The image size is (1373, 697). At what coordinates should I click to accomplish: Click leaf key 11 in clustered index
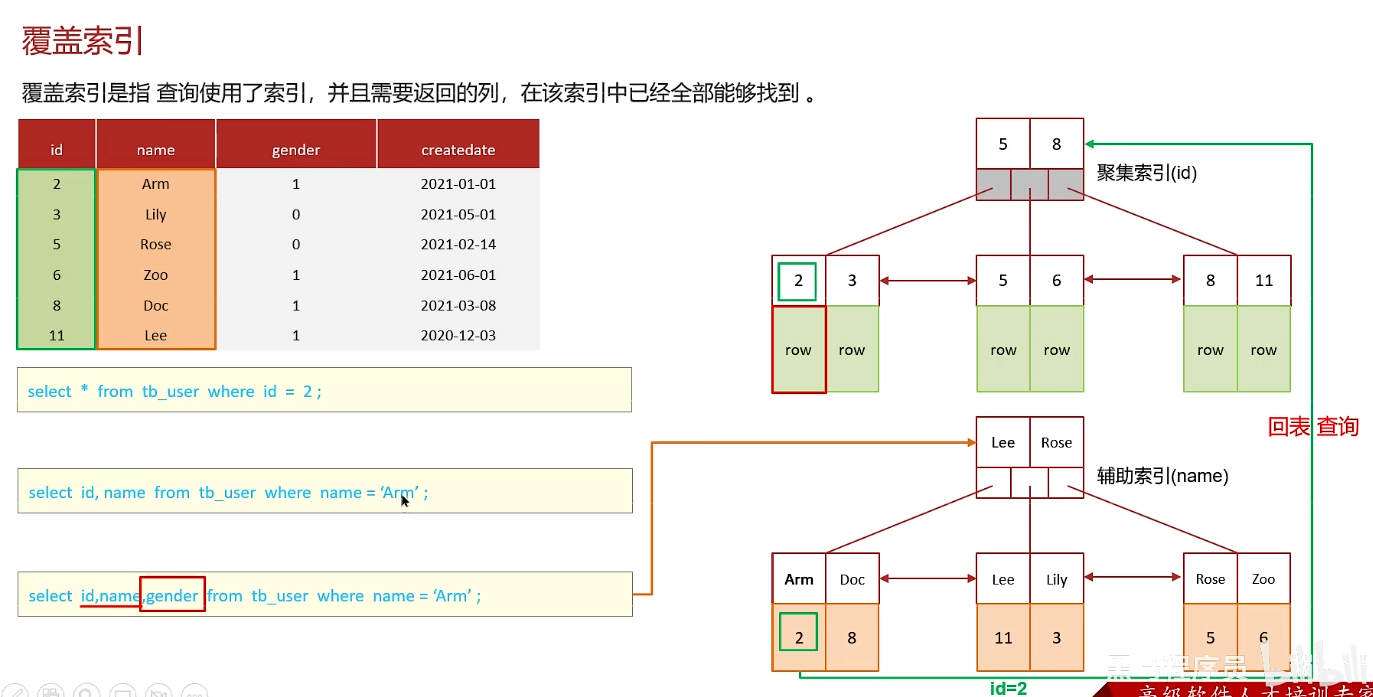point(1264,281)
